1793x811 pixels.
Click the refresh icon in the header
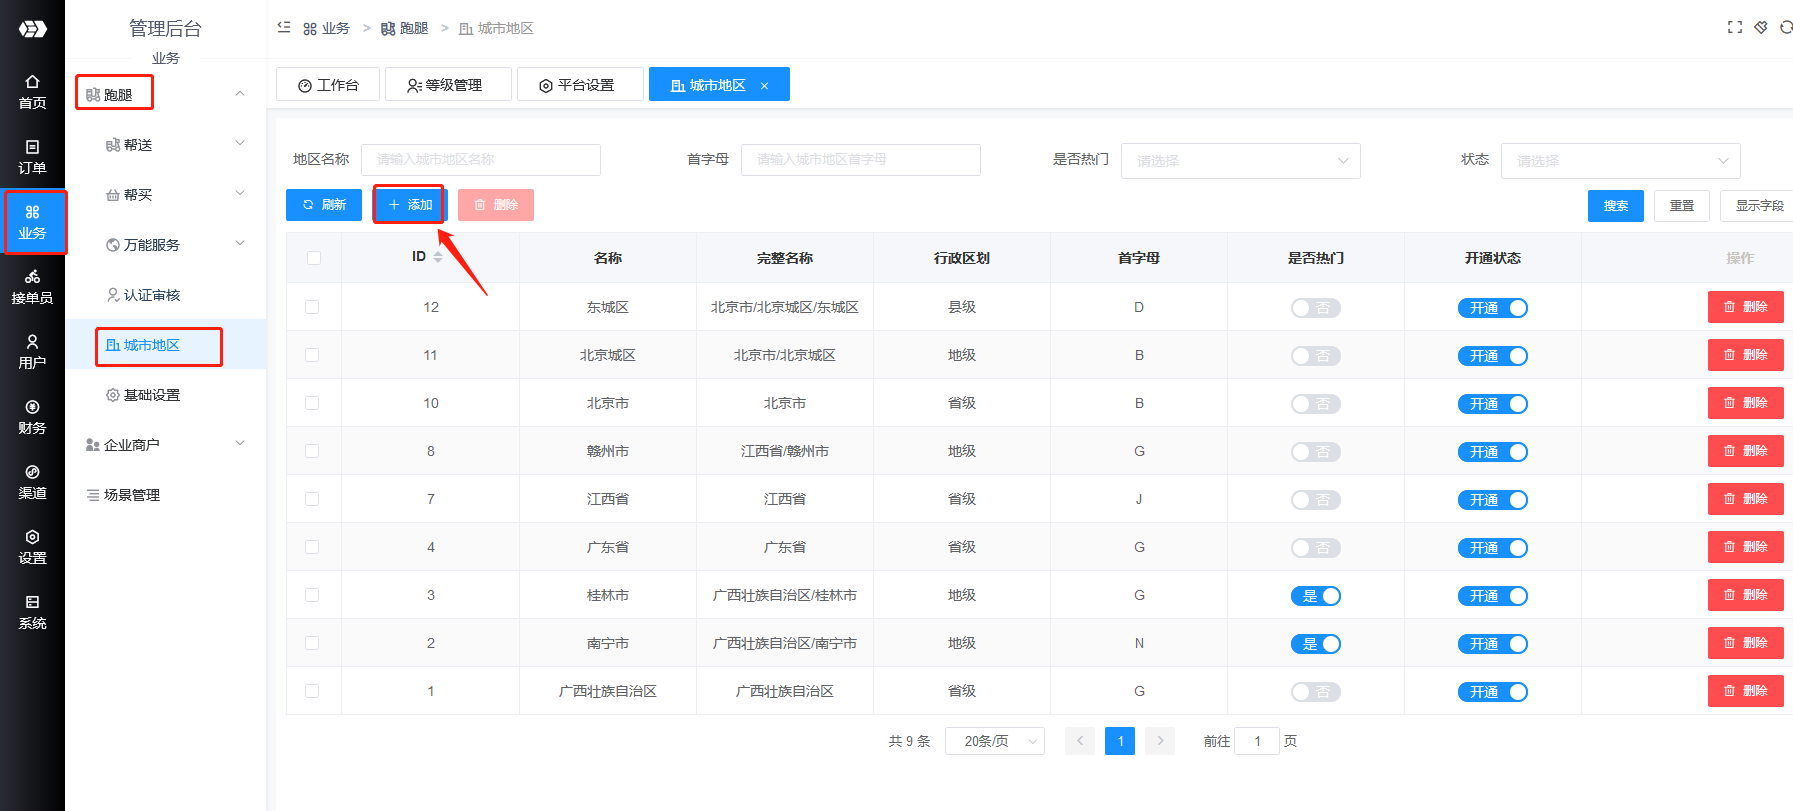click(x=1786, y=27)
